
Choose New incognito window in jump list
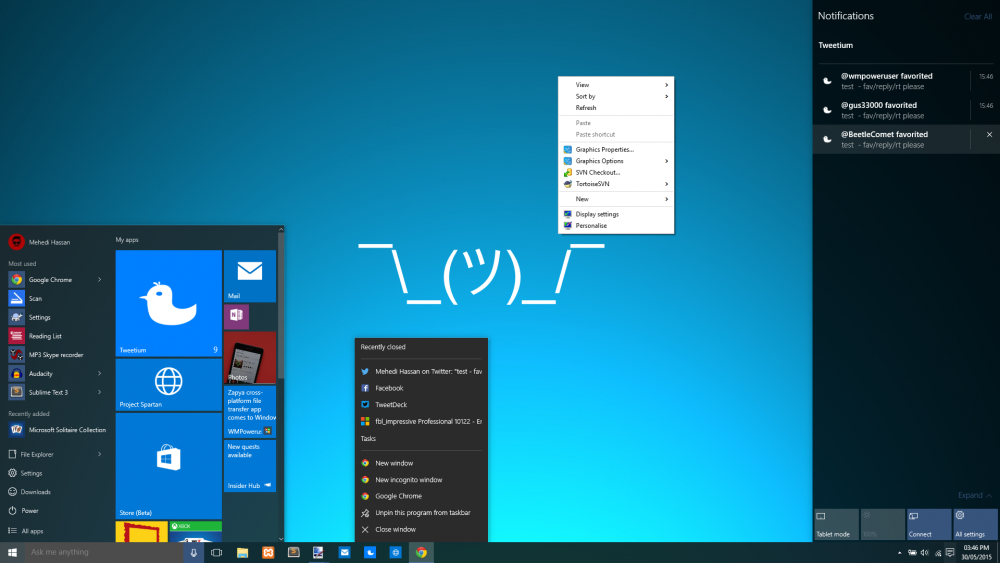tap(421, 479)
